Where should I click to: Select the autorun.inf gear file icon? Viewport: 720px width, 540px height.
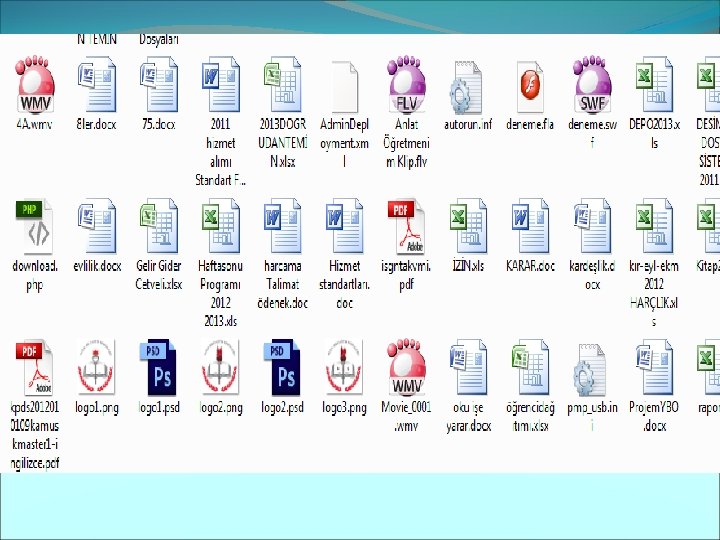[x=467, y=87]
